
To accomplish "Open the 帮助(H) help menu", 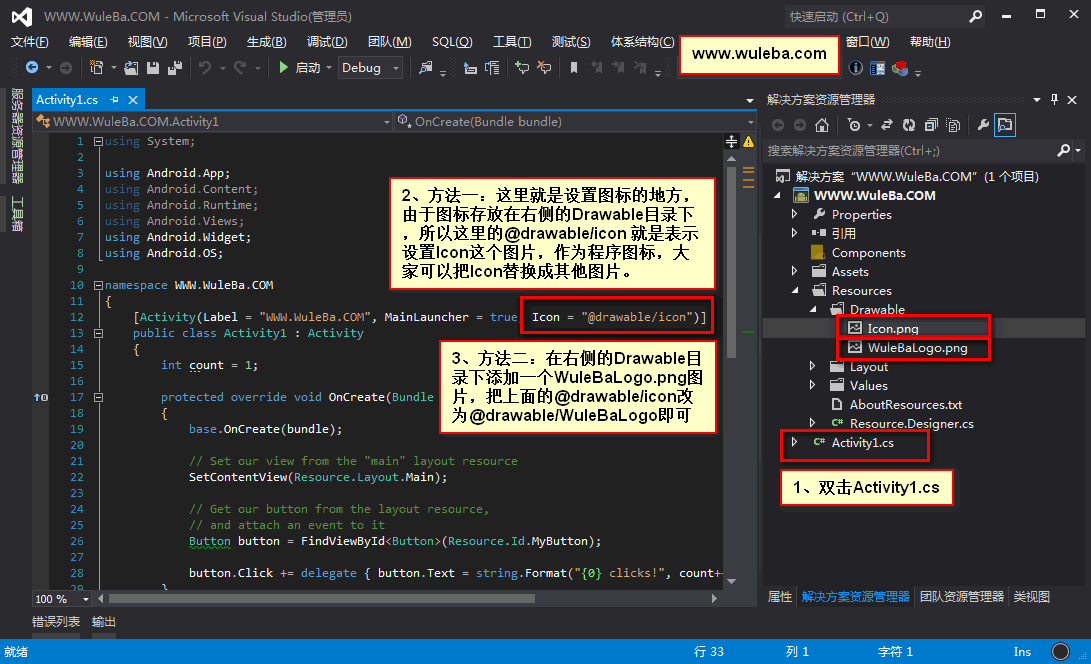I will tap(930, 42).
